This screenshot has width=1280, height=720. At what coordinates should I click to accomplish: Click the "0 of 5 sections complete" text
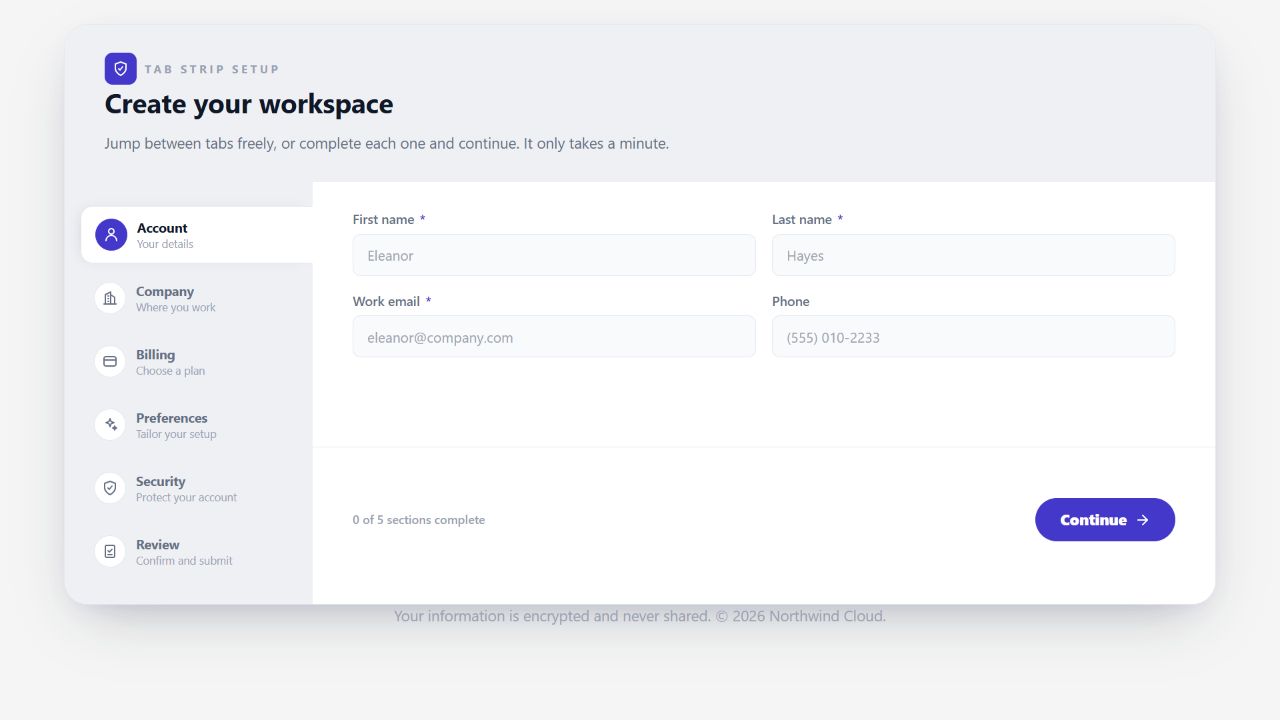click(x=419, y=520)
